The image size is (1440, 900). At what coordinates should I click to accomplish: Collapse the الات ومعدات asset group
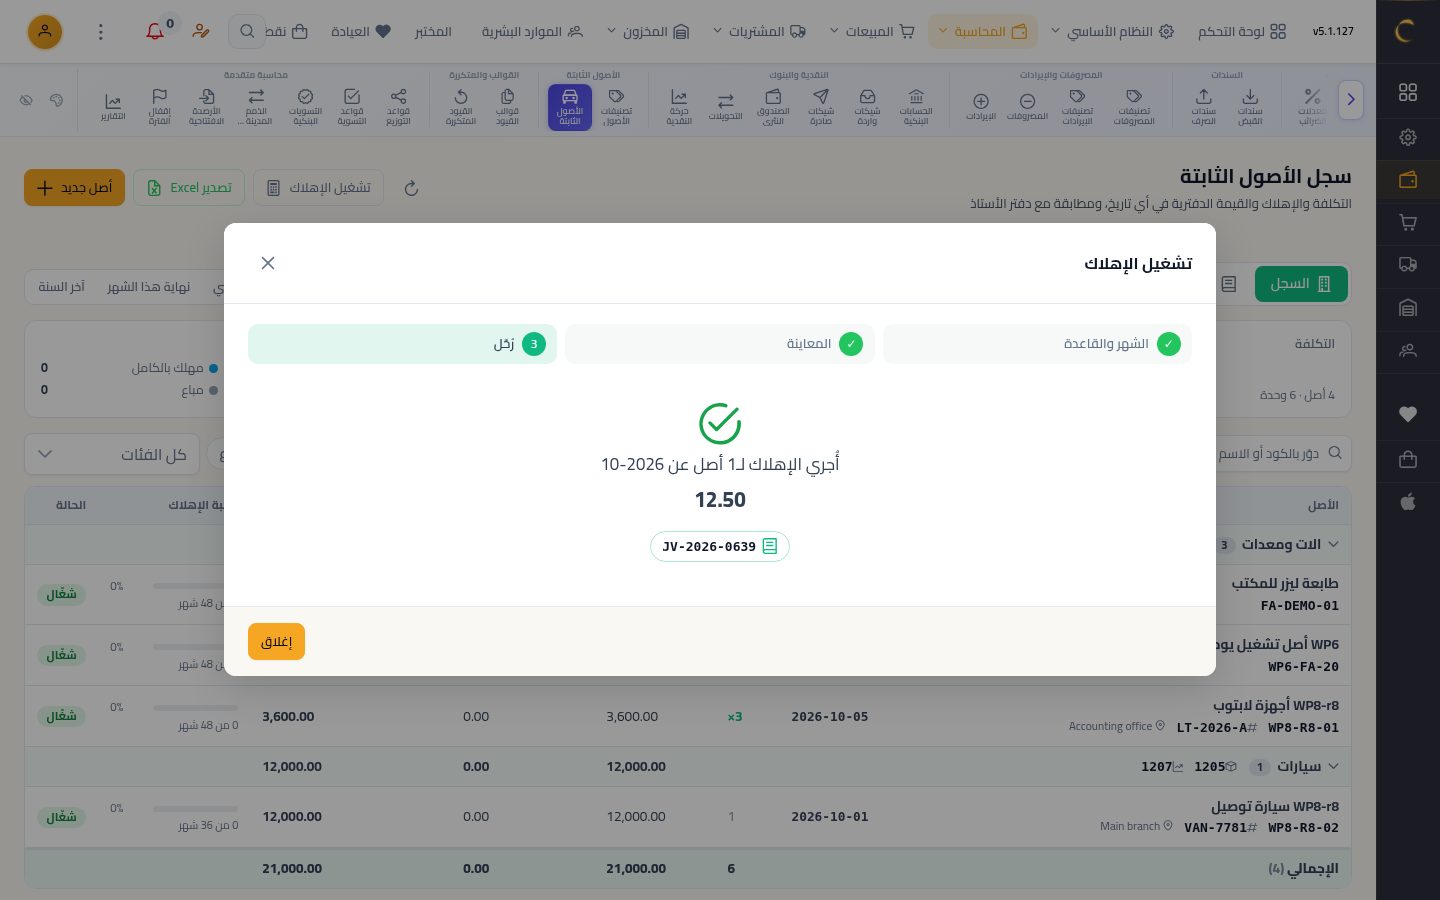1333,545
